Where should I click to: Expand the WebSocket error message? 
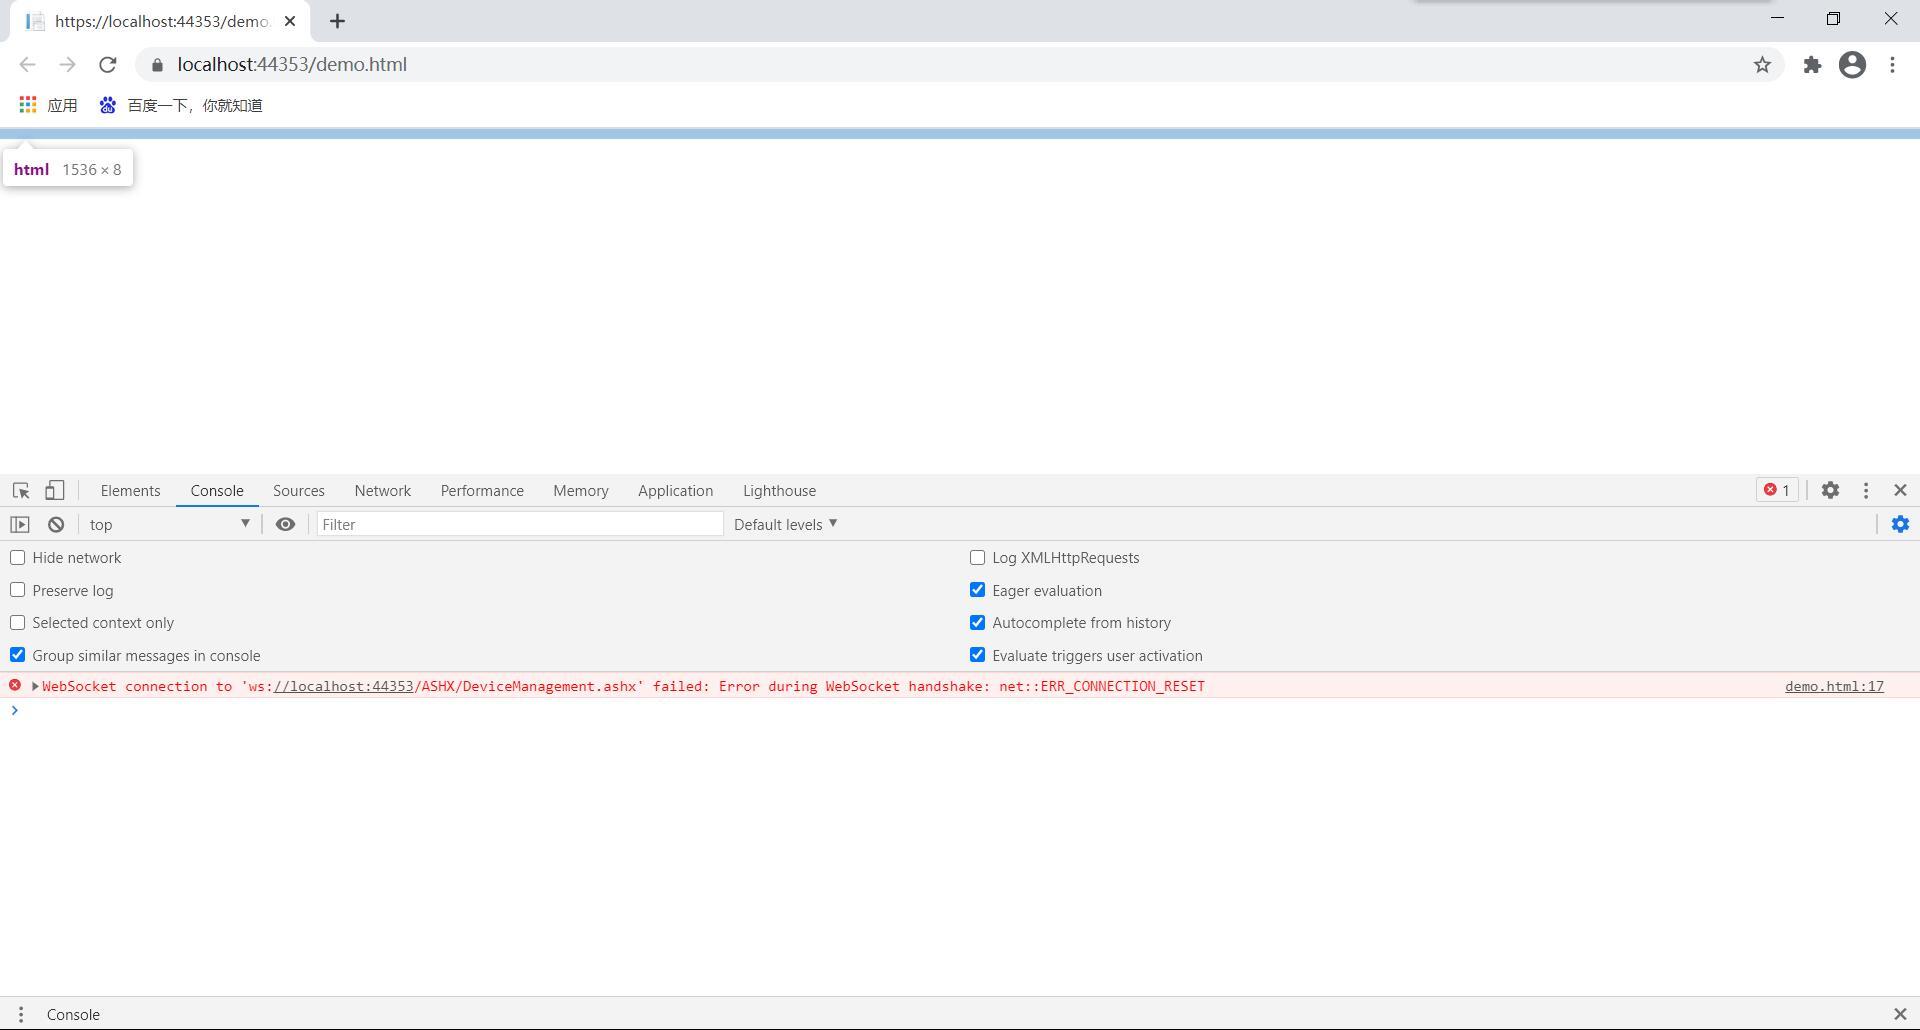coord(35,686)
